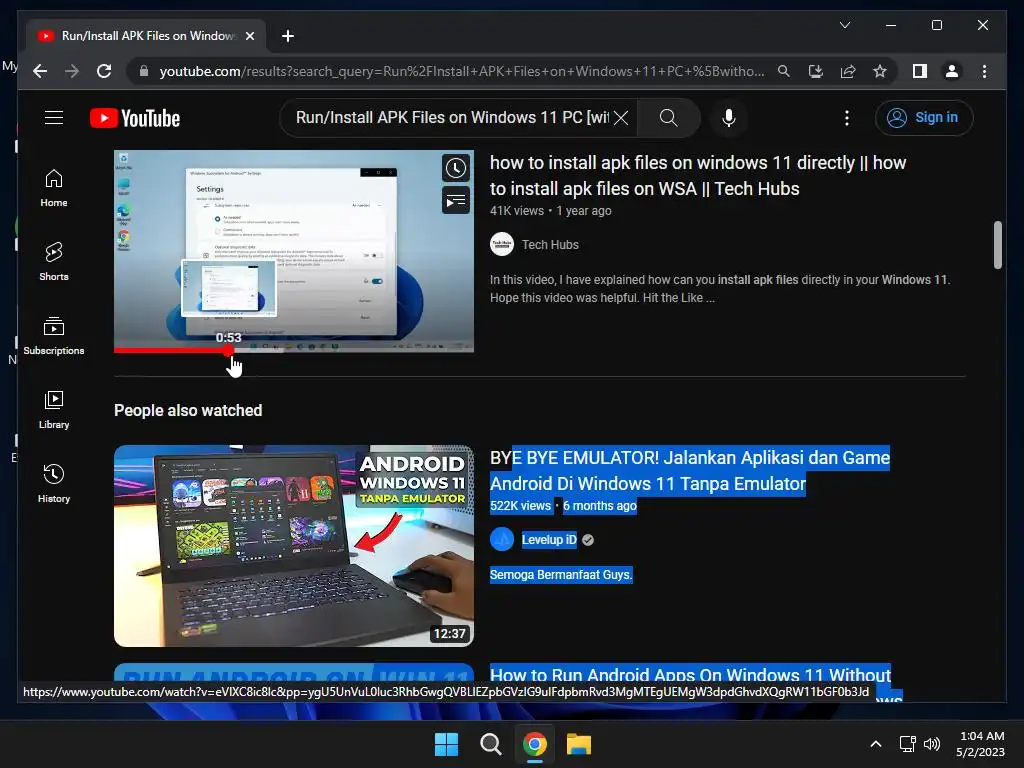This screenshot has width=1024, height=768.
Task: Reload the page in Chrome
Action: pos(104,71)
